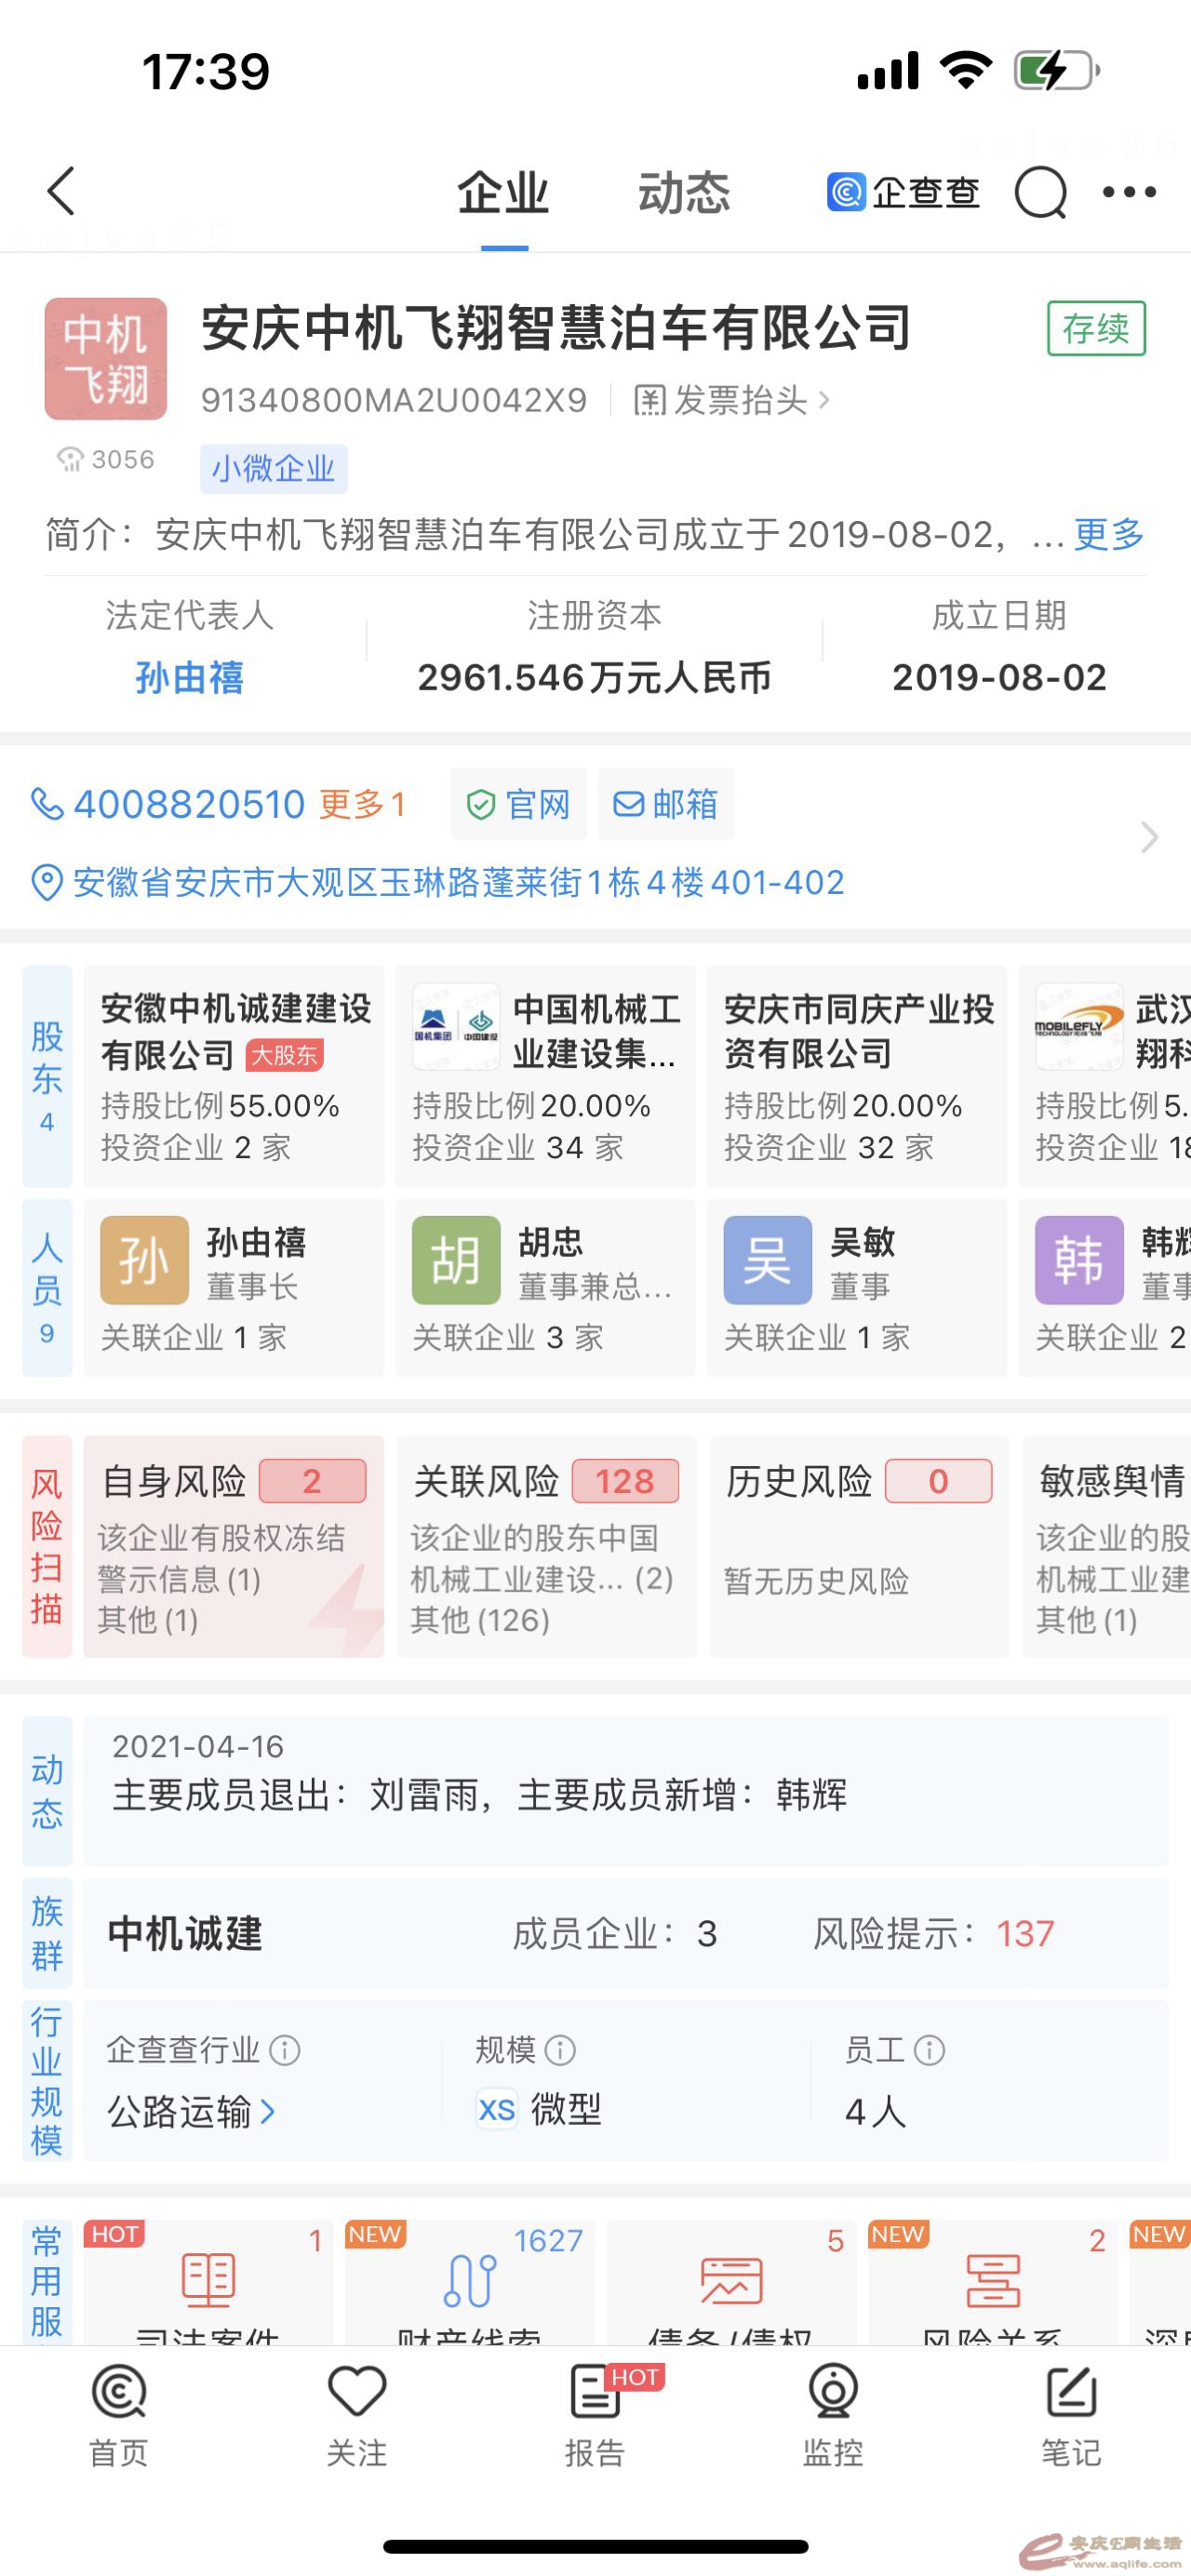The image size is (1191, 2576).
Task: Open the 自身风险 risk card
Action: coord(233,1546)
